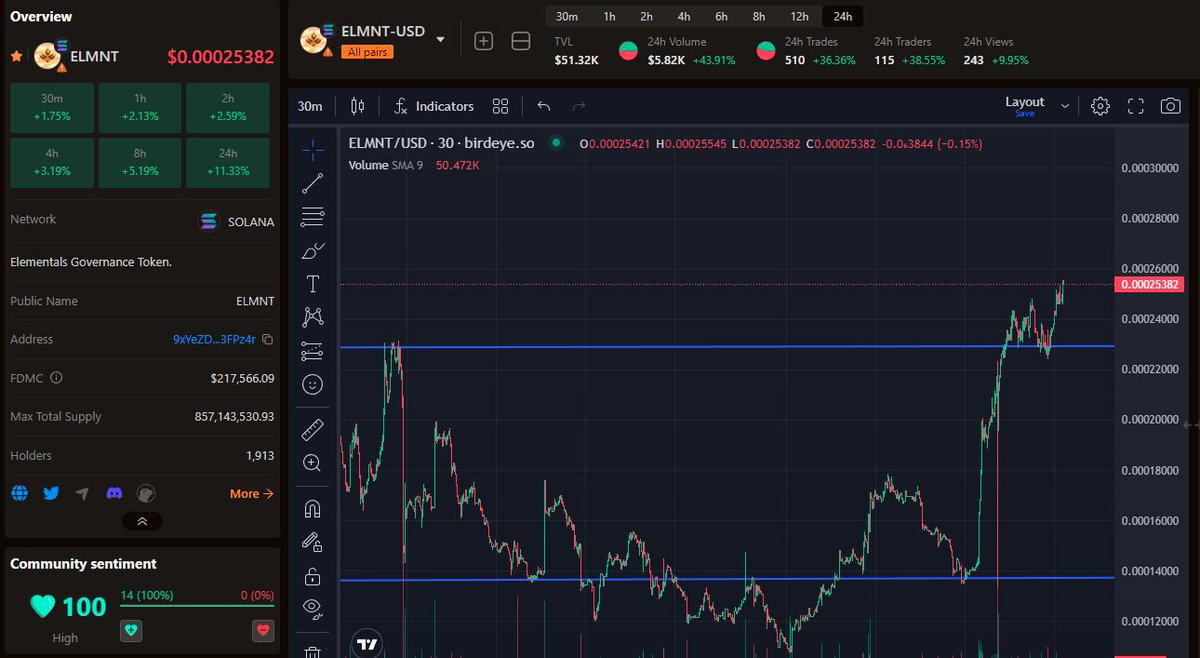Select the text annotation tool

tap(312, 284)
